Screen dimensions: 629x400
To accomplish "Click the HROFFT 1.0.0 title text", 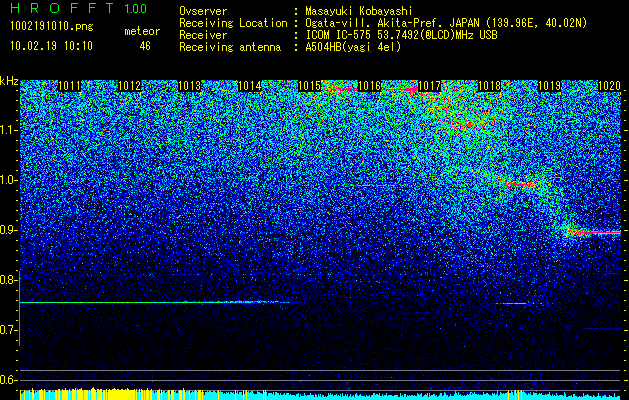I will click(79, 8).
